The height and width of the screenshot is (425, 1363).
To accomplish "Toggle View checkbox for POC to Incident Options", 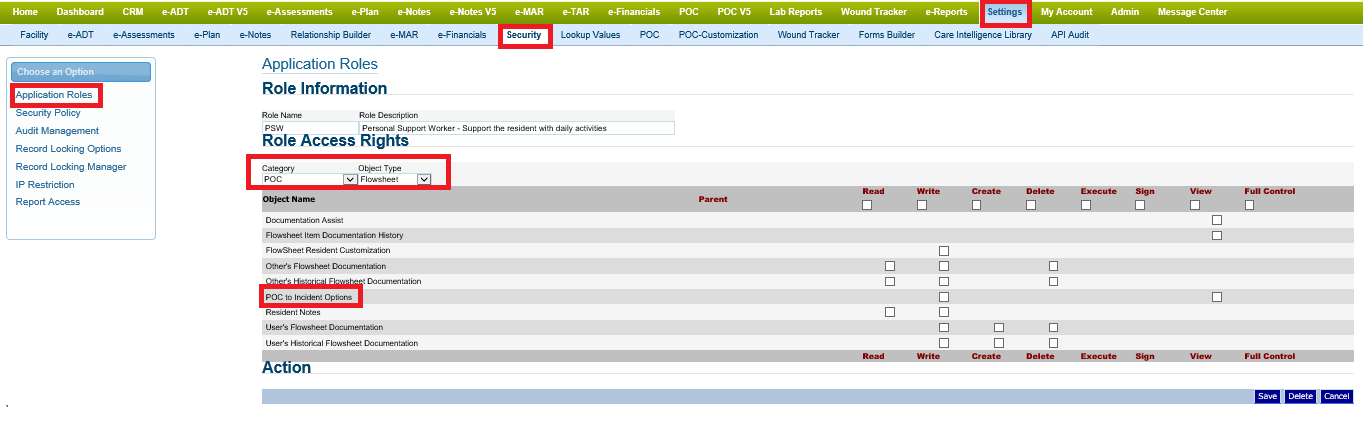I will [1217, 297].
